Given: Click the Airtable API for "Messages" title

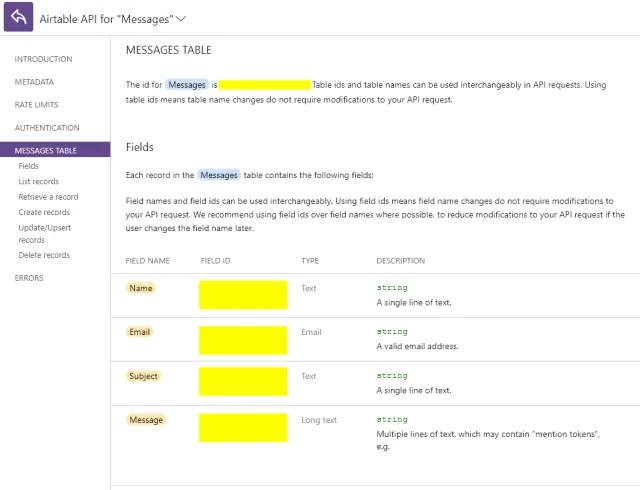Looking at the screenshot, I should pos(106,19).
